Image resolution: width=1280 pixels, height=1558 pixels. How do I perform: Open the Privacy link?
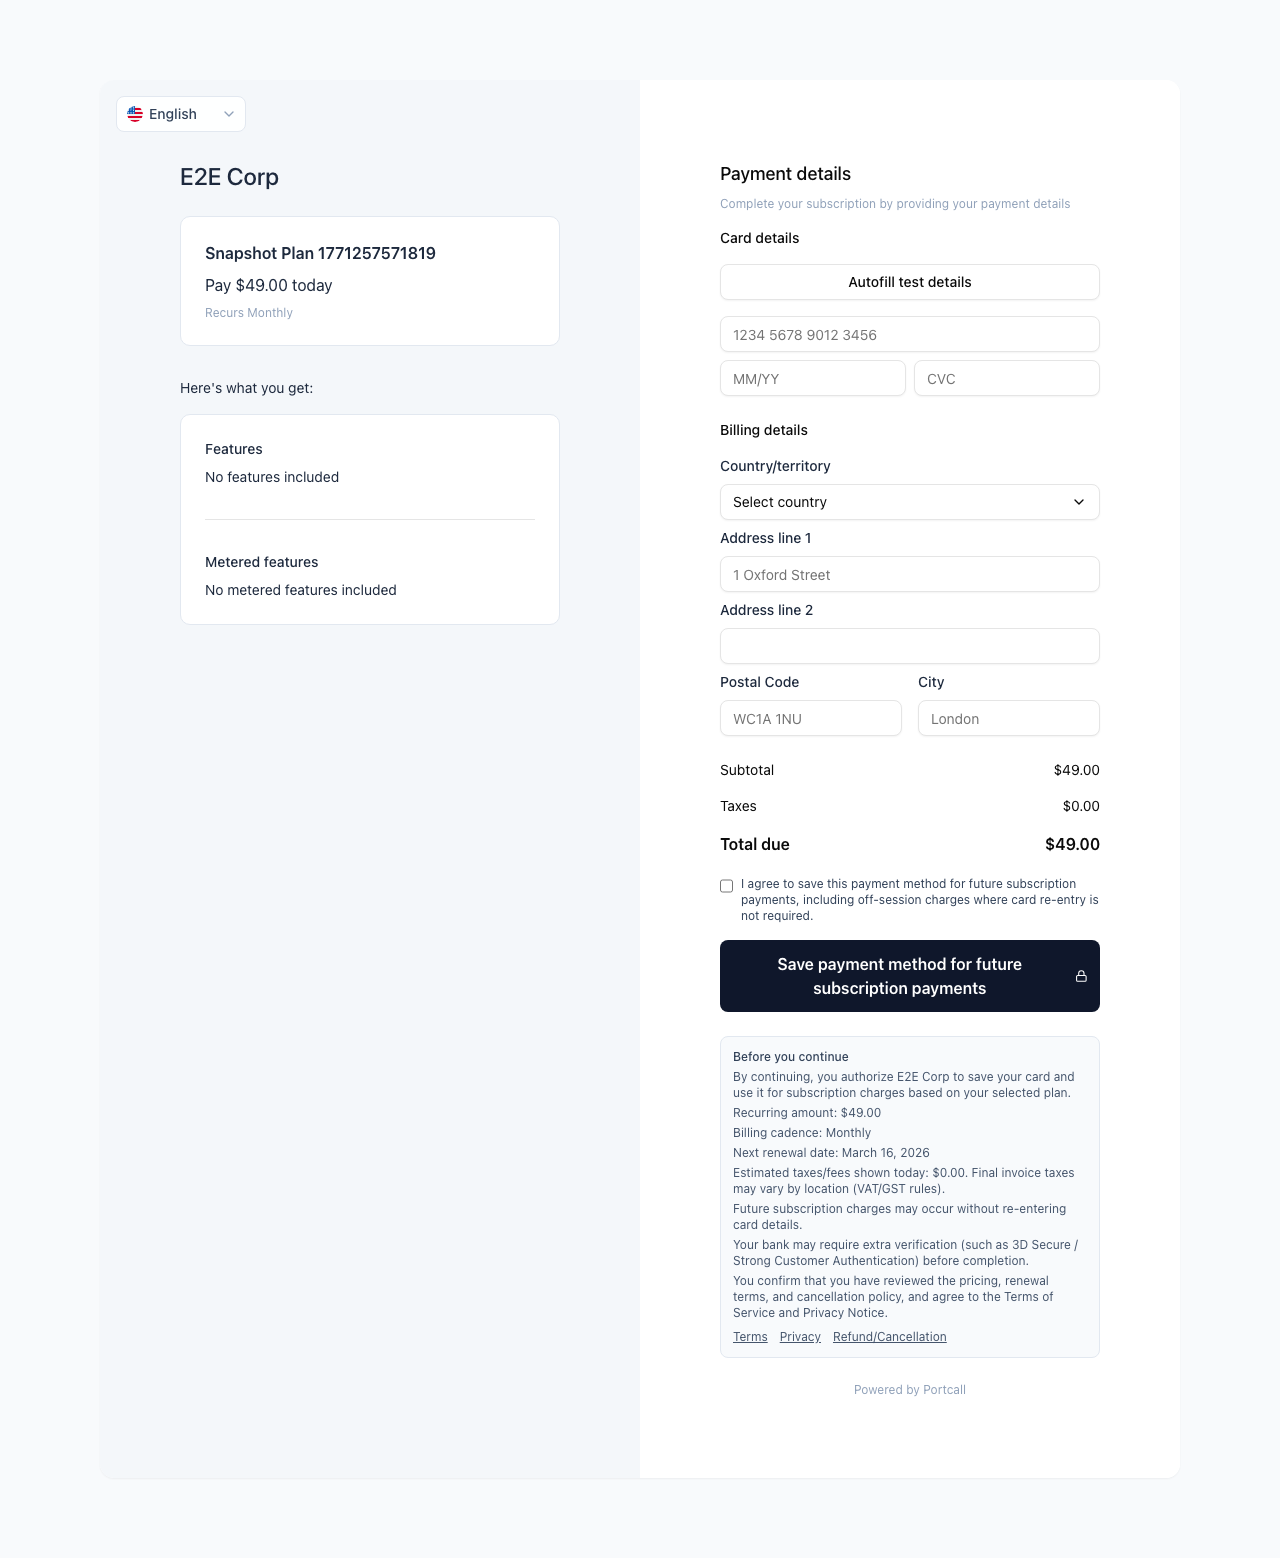pos(800,1337)
